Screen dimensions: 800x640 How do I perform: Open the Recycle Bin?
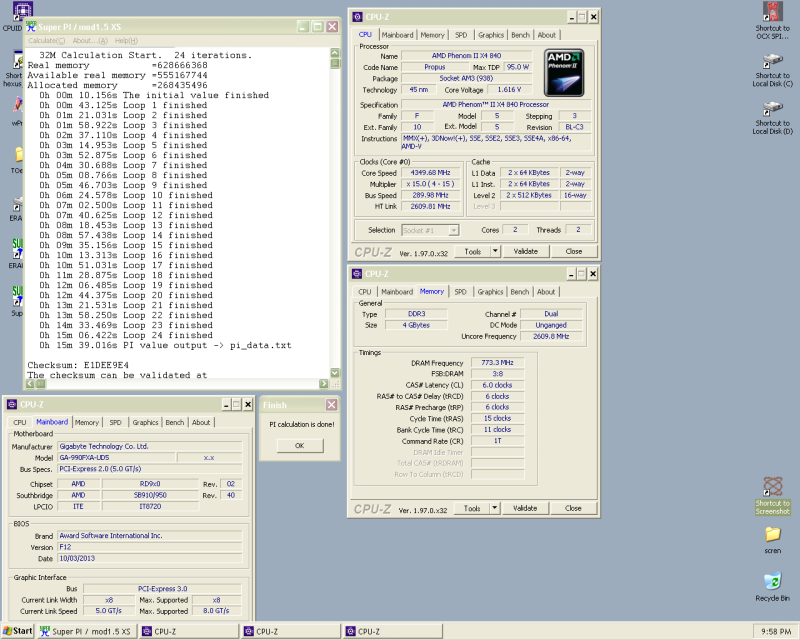(x=772, y=581)
